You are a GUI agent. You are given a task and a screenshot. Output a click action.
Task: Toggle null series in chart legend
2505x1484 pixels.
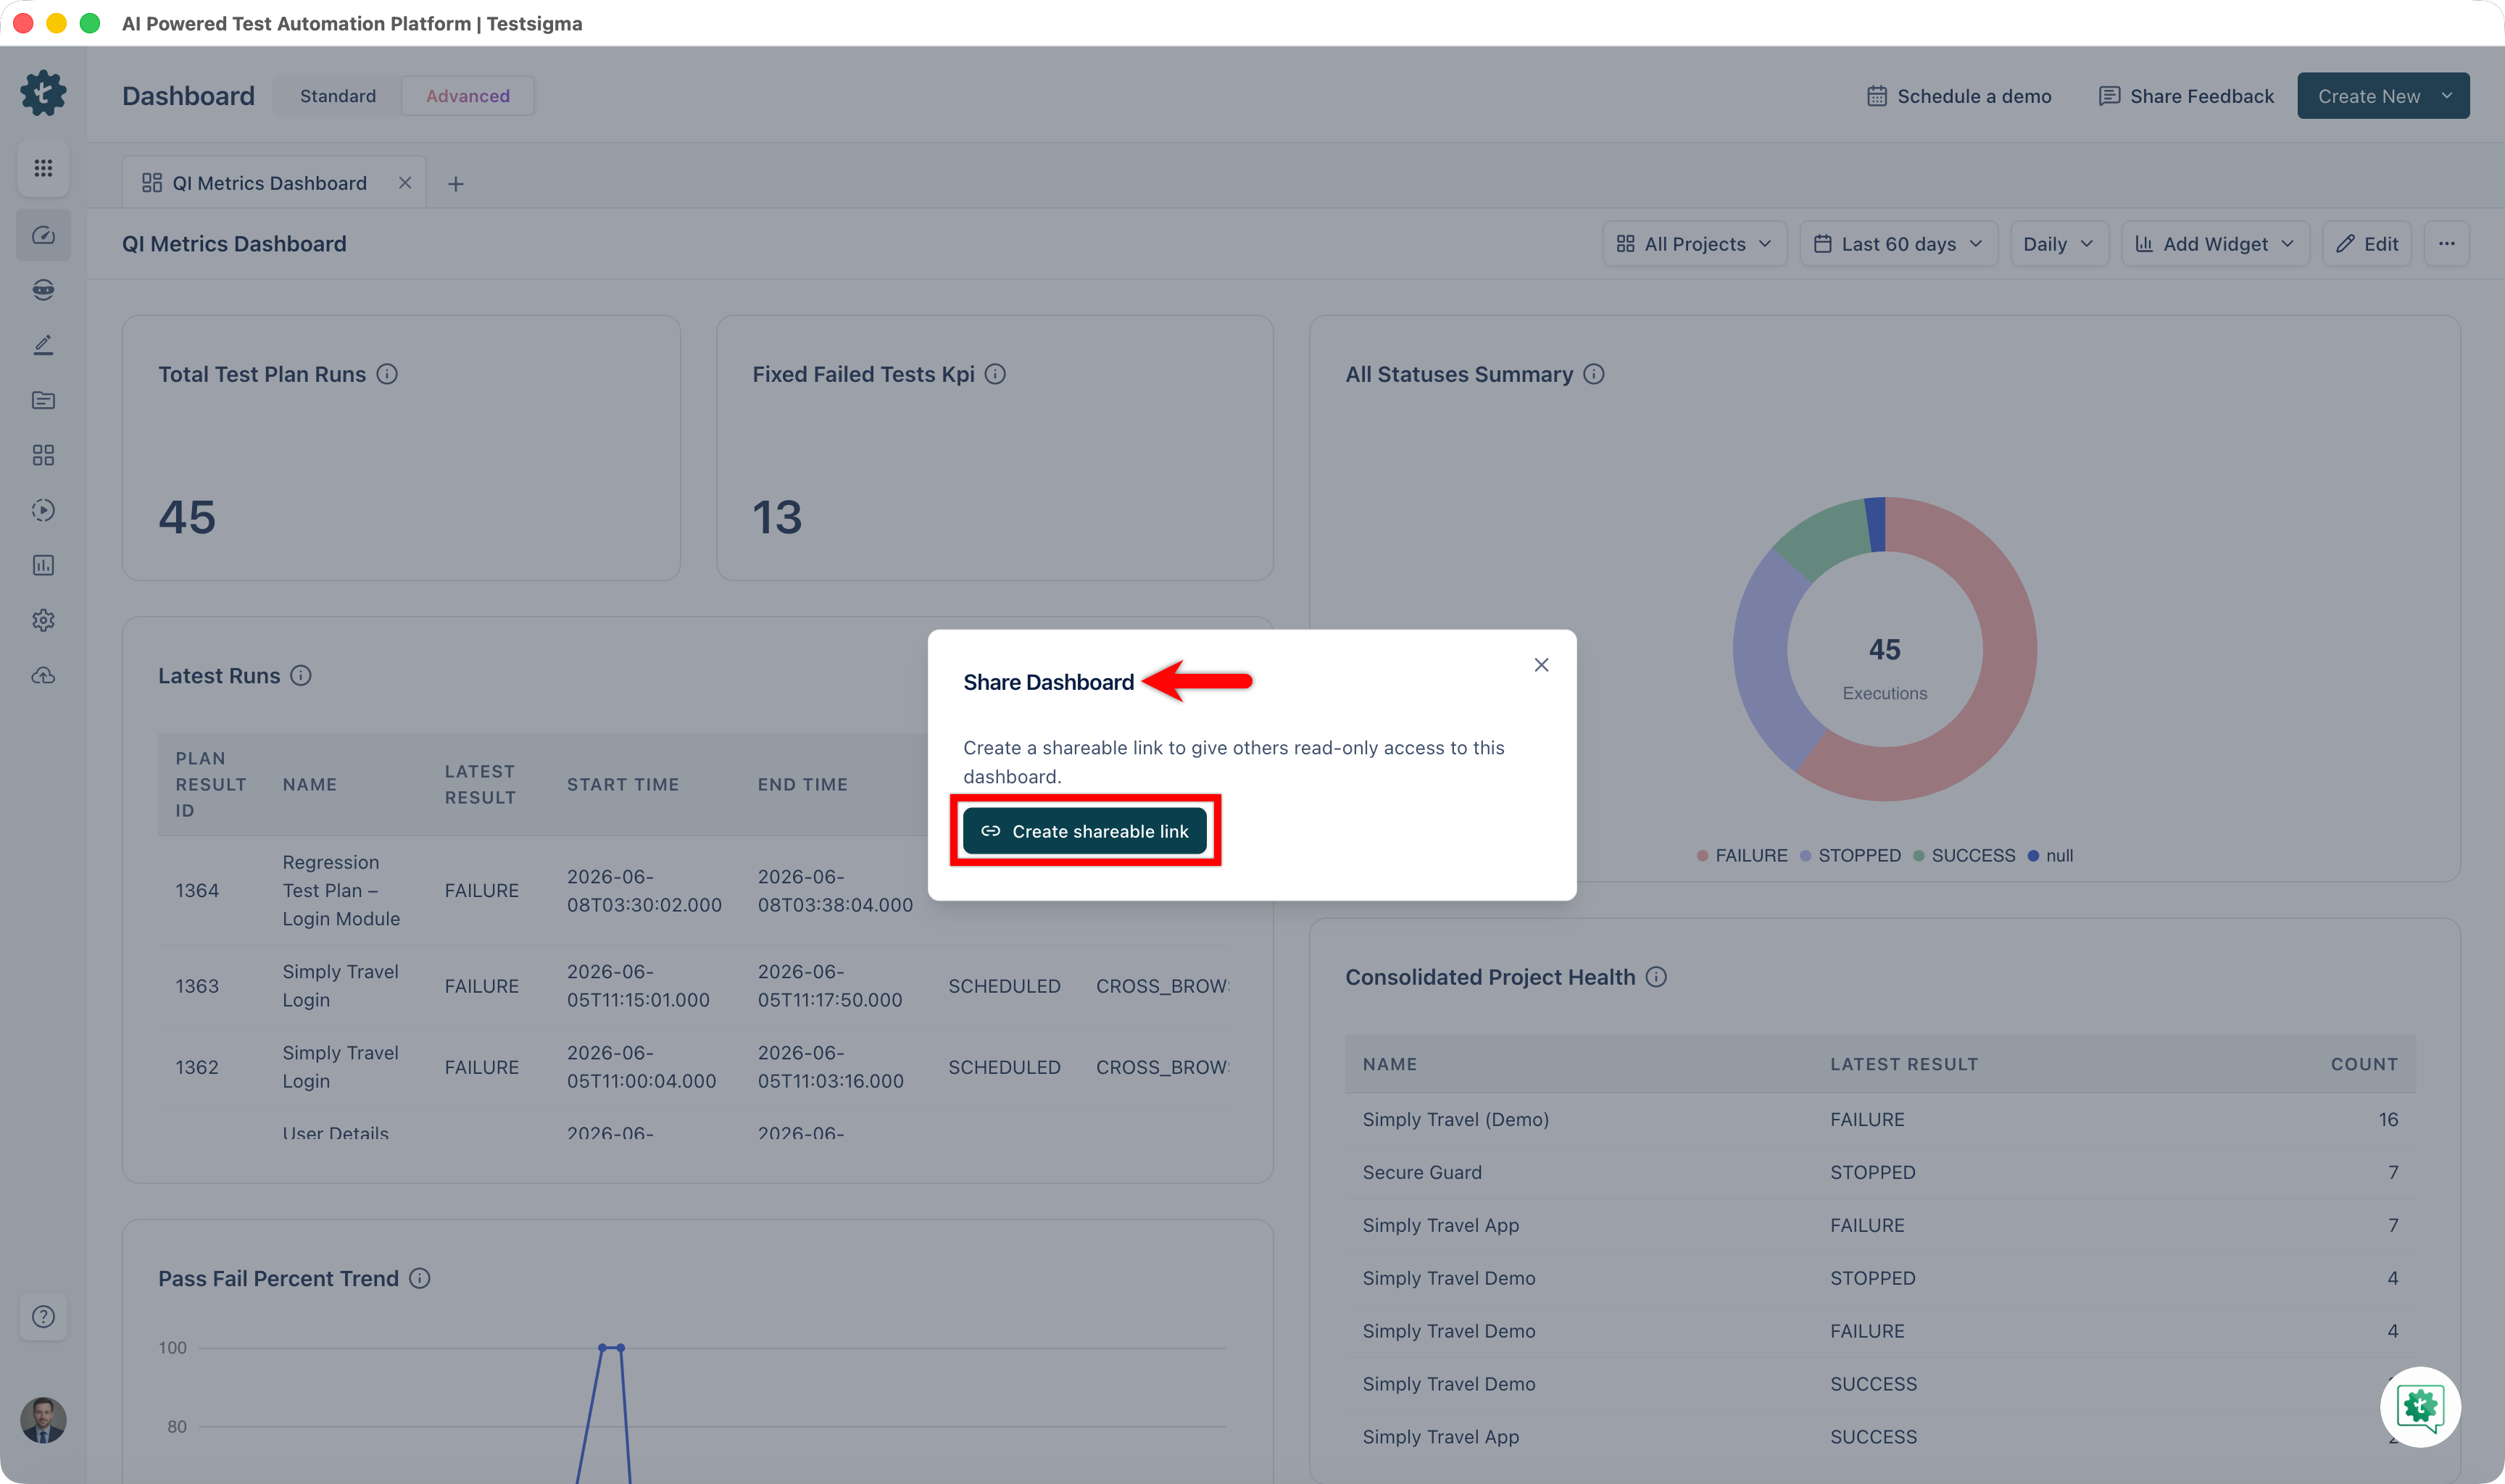(x=2050, y=856)
